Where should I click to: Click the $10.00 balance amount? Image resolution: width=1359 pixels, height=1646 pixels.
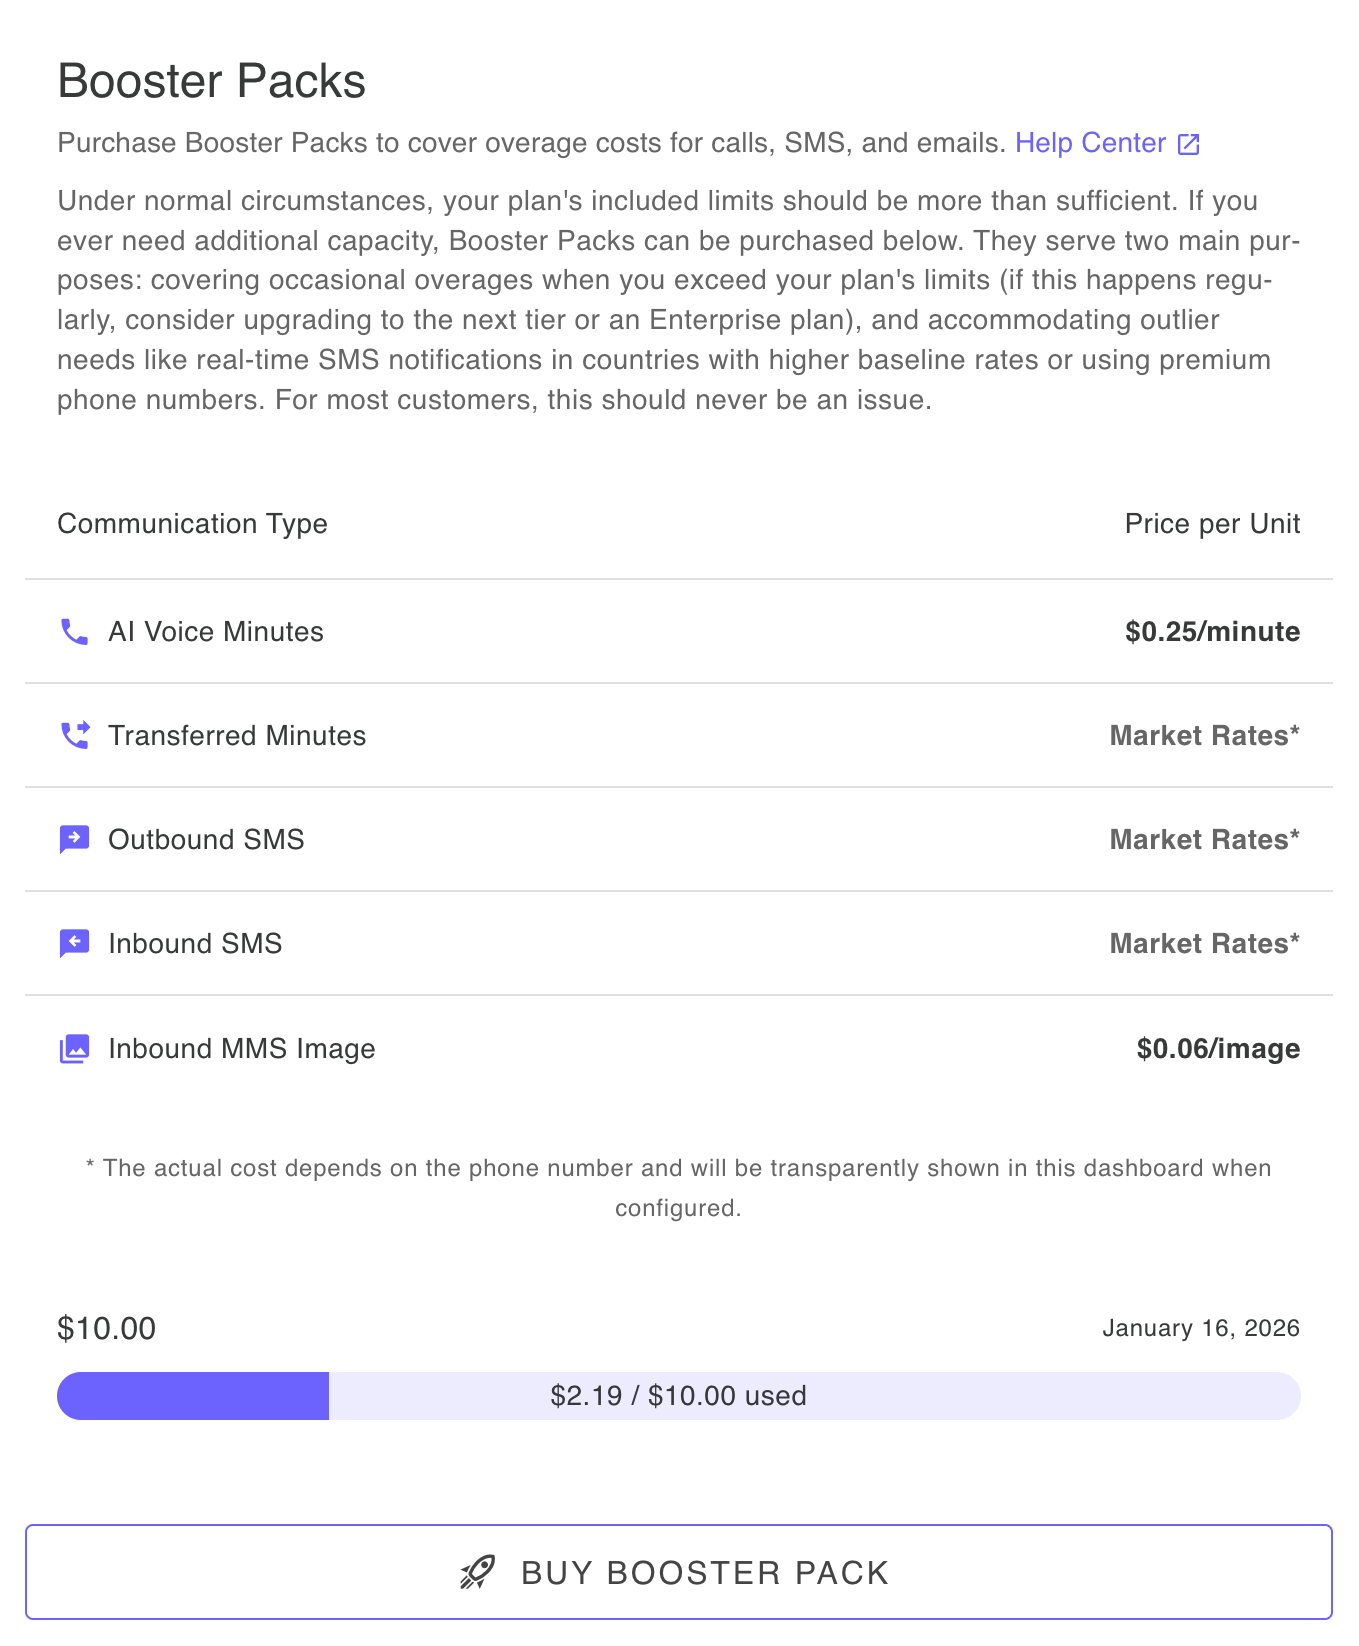pos(106,1328)
